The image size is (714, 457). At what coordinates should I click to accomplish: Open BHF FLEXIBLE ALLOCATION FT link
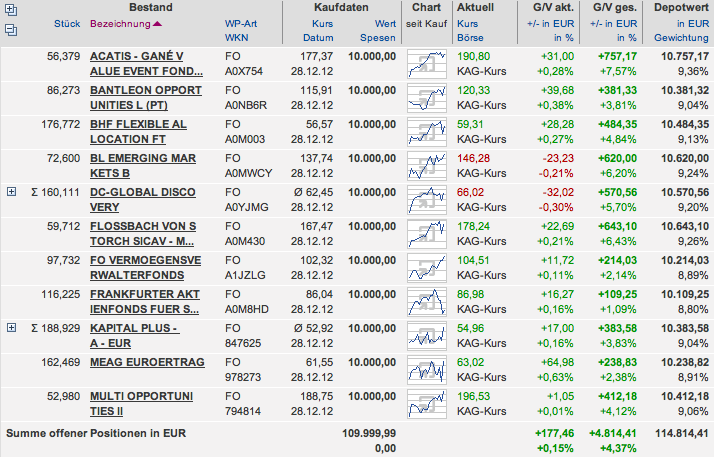click(138, 132)
